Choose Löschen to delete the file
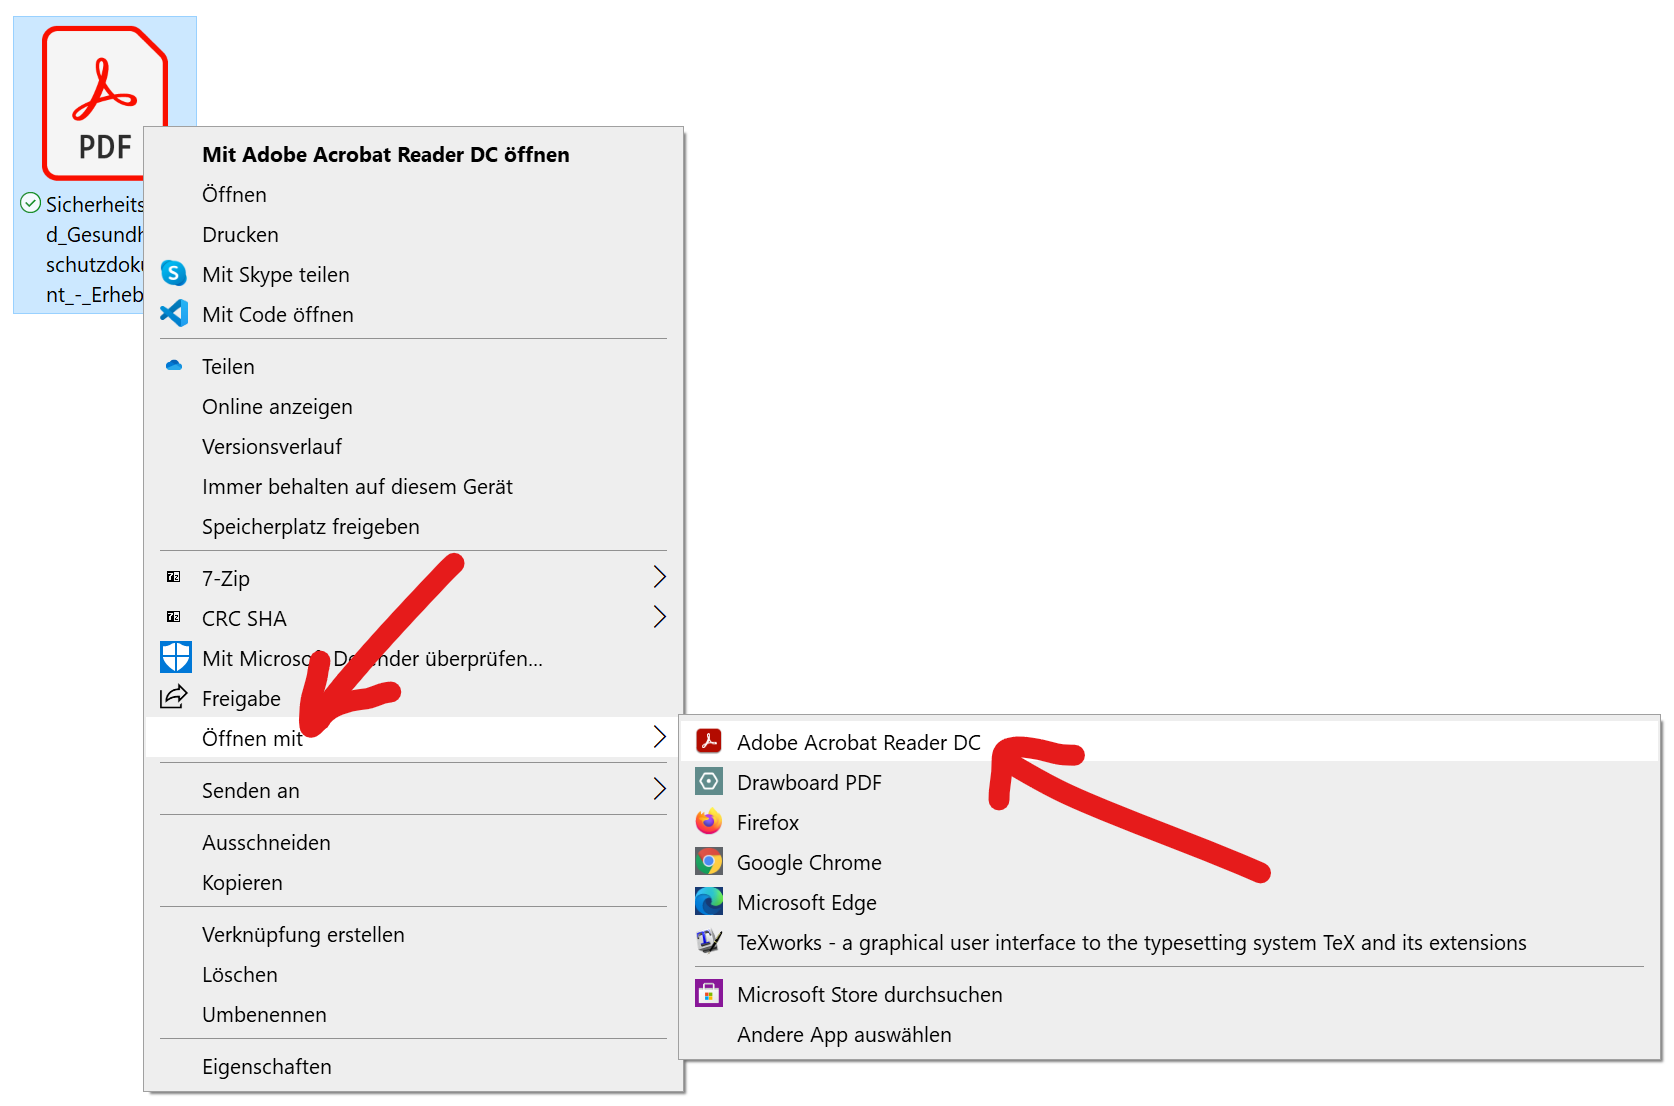Image resolution: width=1674 pixels, height=1106 pixels. (414, 974)
